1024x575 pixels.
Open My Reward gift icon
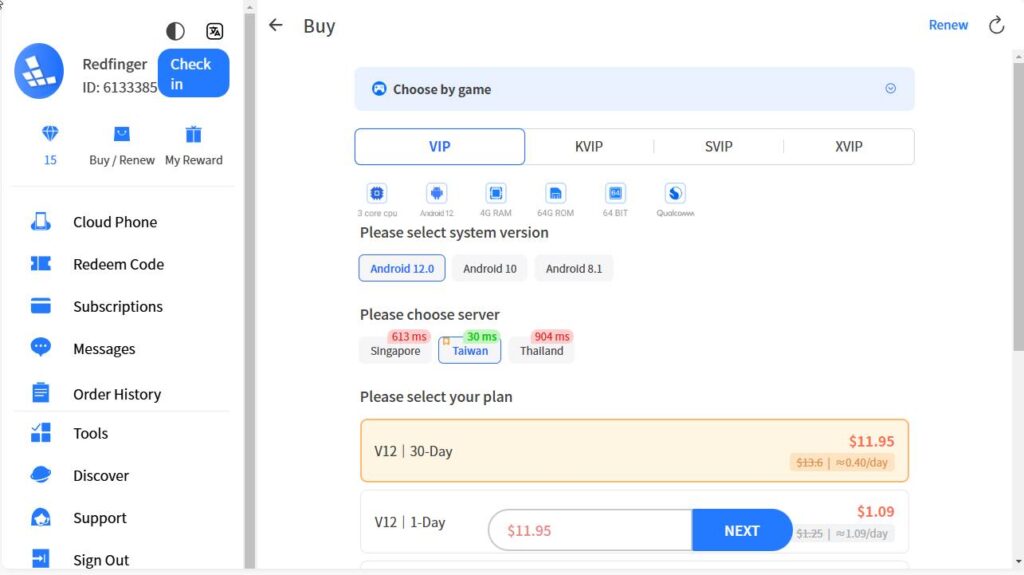click(194, 135)
